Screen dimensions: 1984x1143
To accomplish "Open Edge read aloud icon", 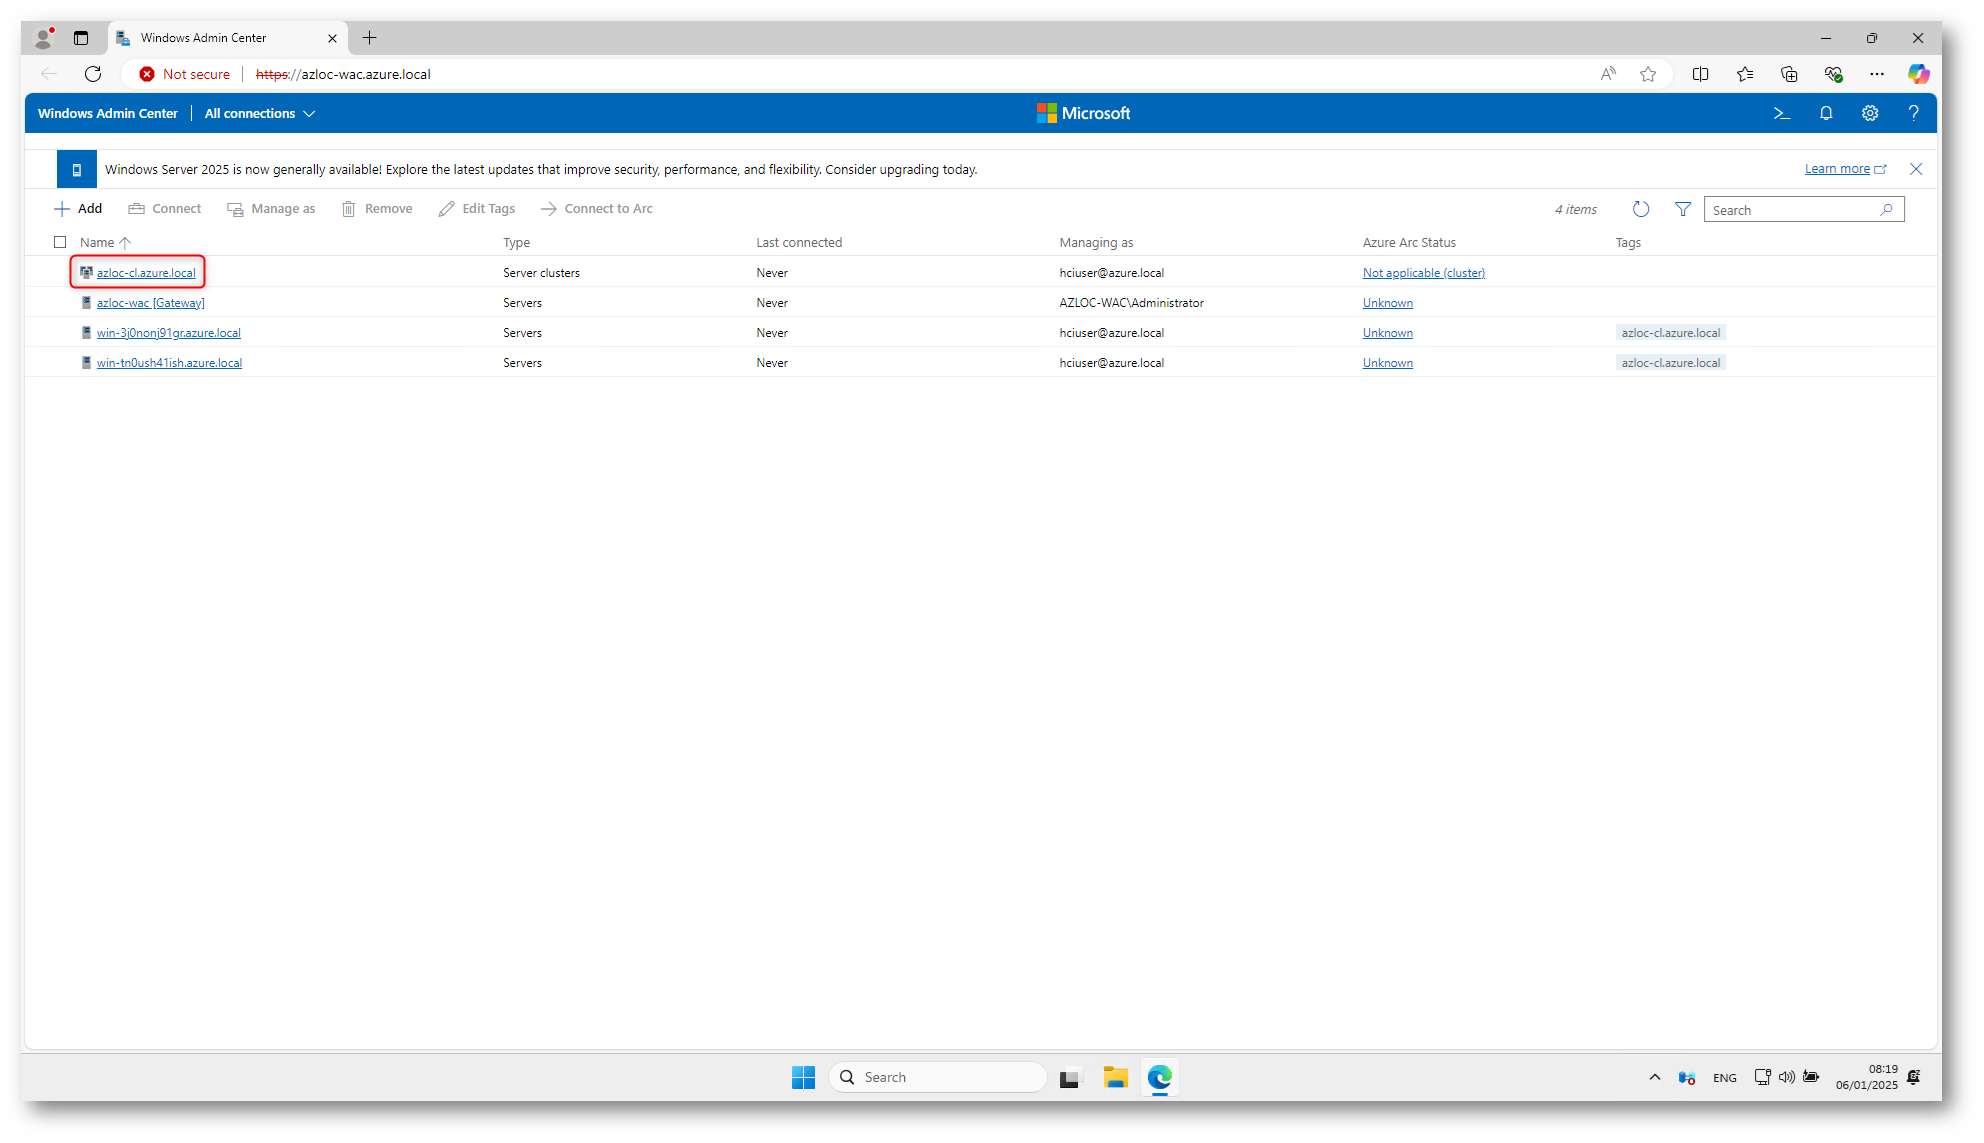I will 1608,74.
